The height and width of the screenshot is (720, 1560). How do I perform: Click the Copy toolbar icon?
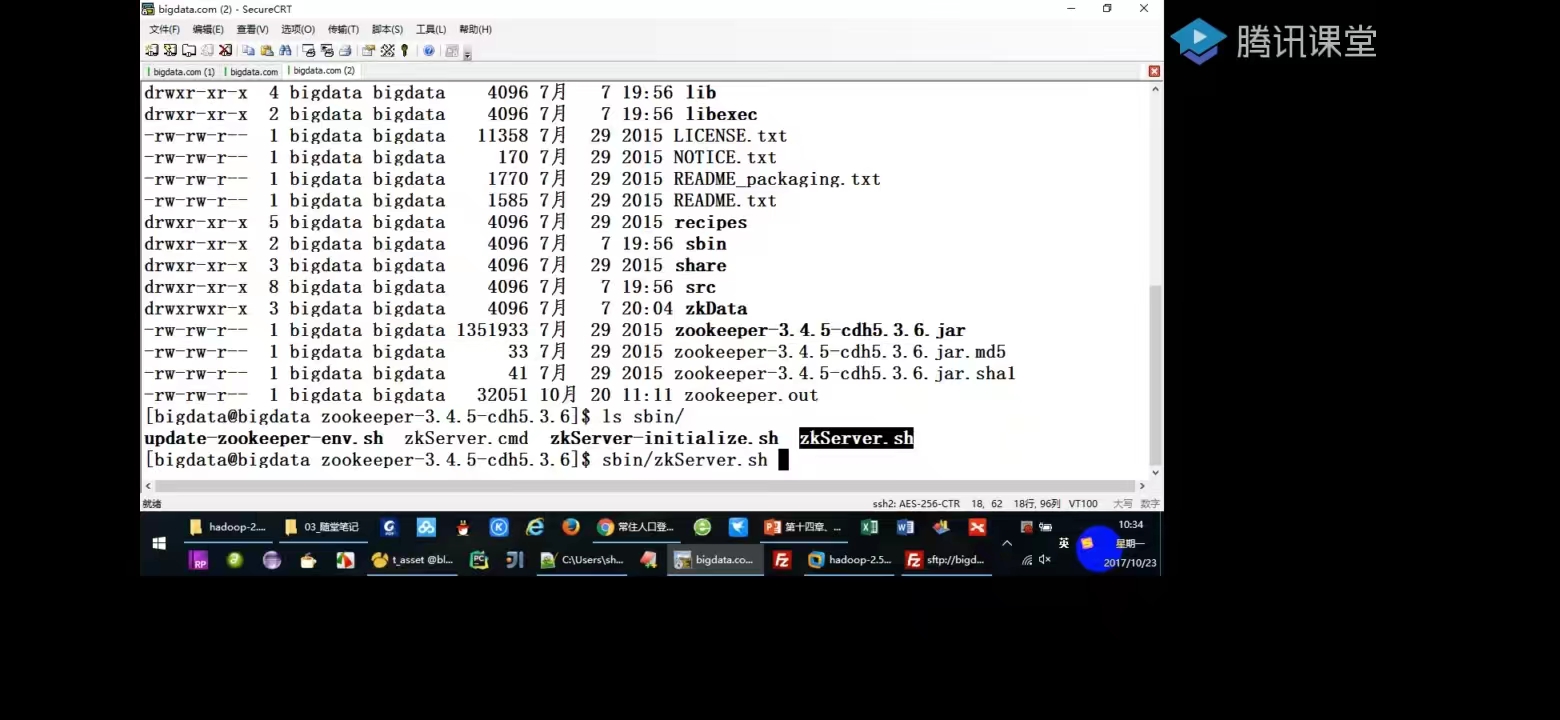[248, 50]
